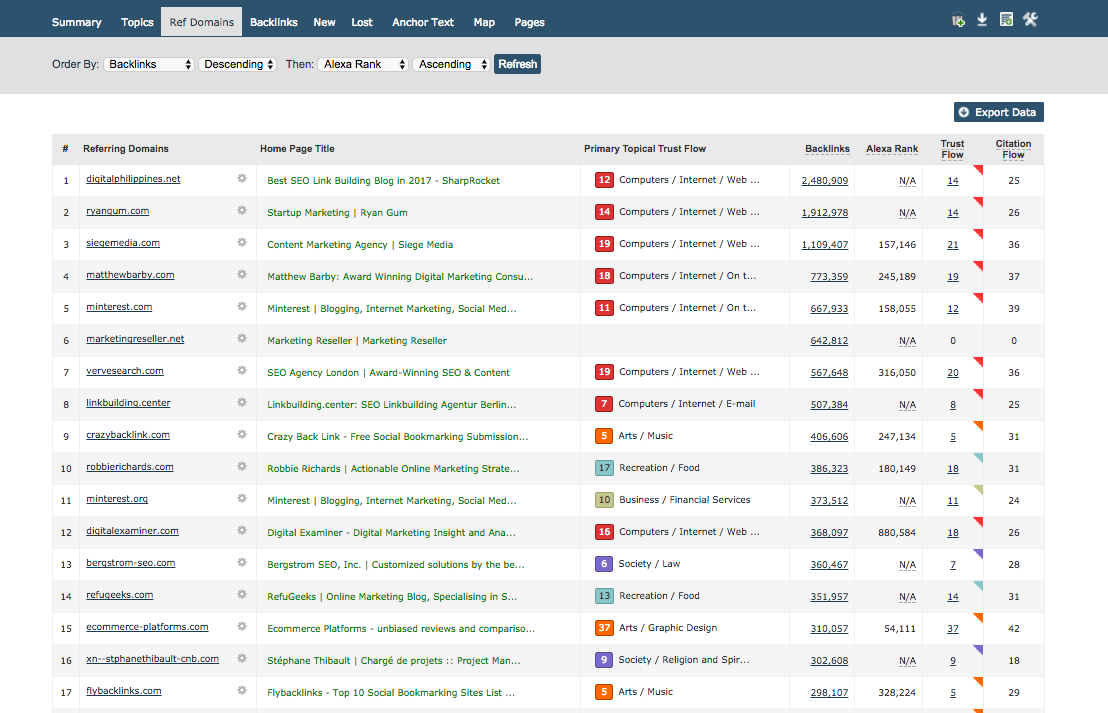
Task: Open the create report icon in header
Action: click(x=1006, y=20)
